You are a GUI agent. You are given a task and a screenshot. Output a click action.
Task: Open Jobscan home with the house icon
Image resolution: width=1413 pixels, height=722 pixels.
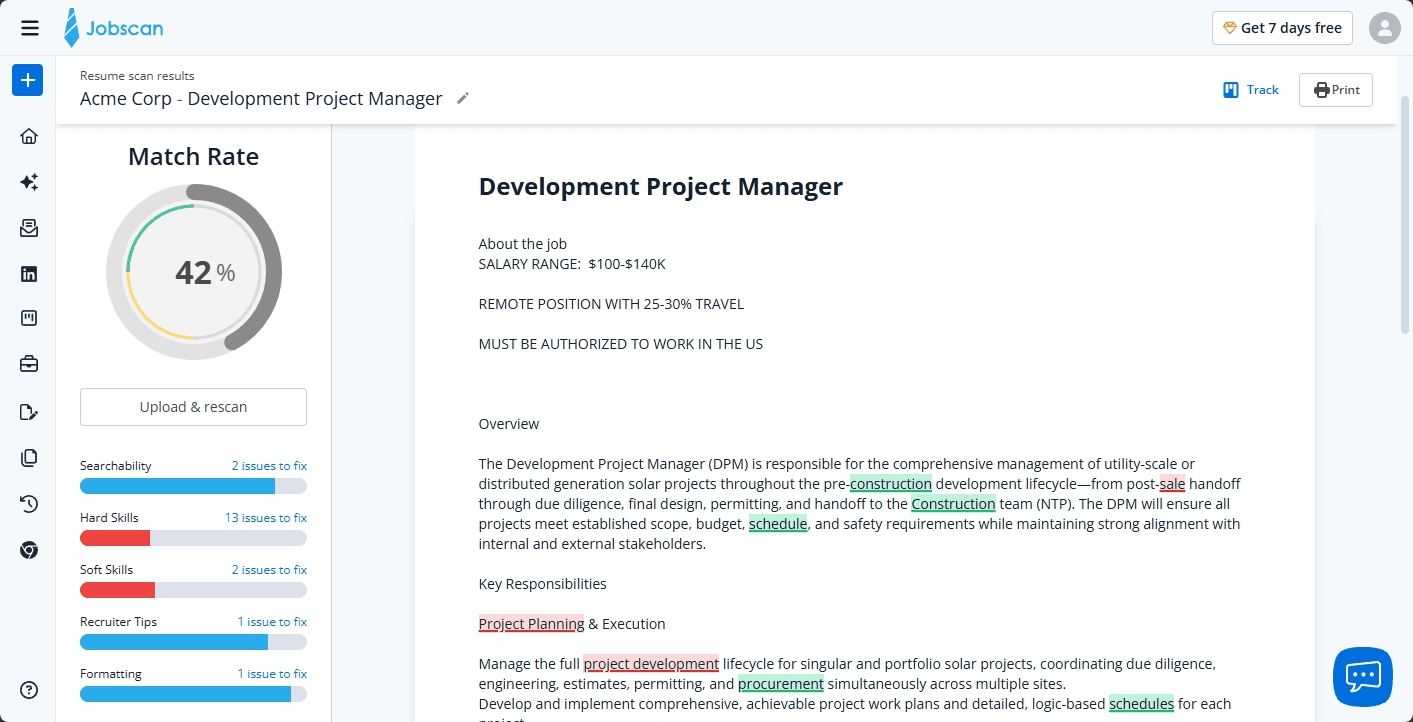pyautogui.click(x=28, y=136)
